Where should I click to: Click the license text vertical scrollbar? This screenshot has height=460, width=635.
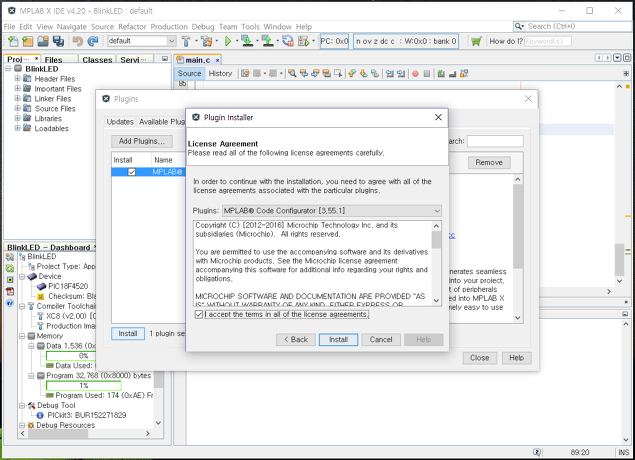click(x=436, y=263)
